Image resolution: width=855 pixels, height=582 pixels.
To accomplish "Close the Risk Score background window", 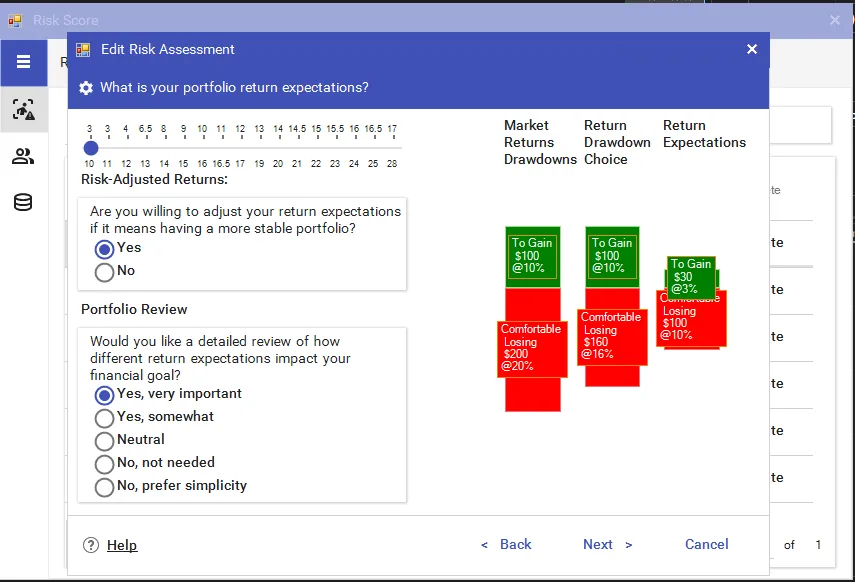I will point(834,20).
